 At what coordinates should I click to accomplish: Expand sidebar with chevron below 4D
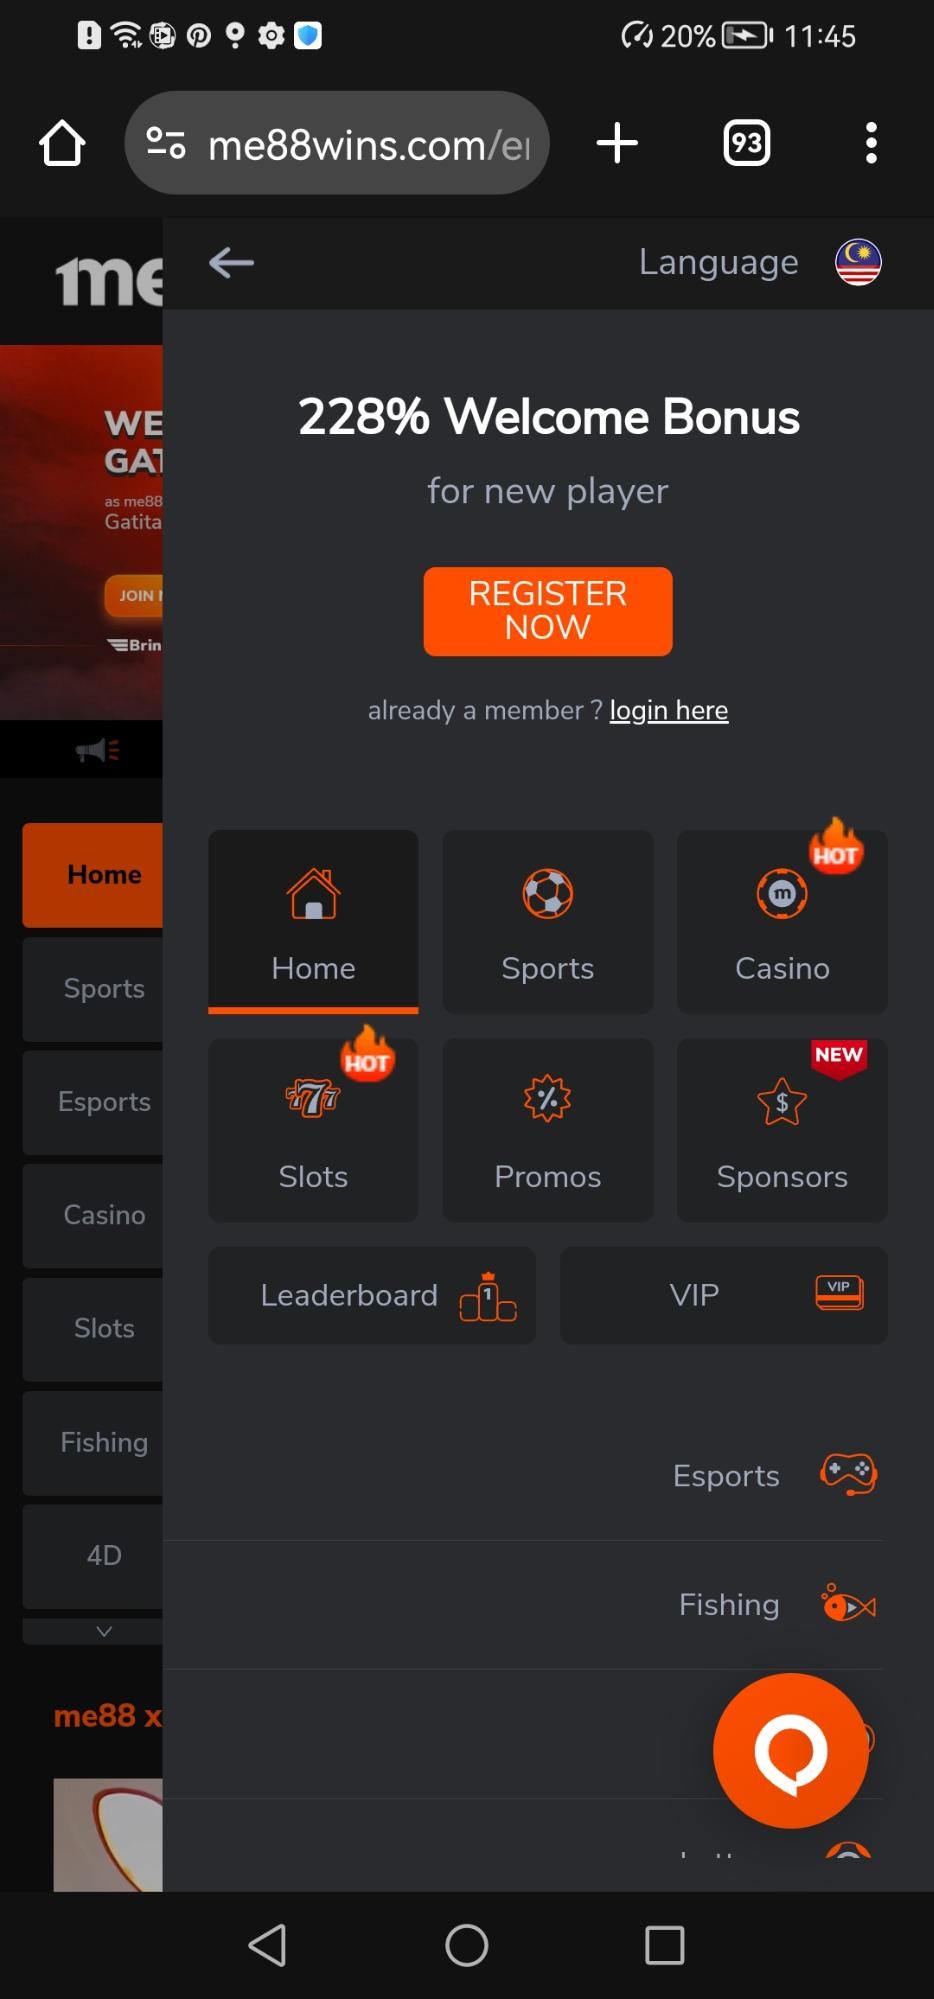pyautogui.click(x=104, y=1631)
